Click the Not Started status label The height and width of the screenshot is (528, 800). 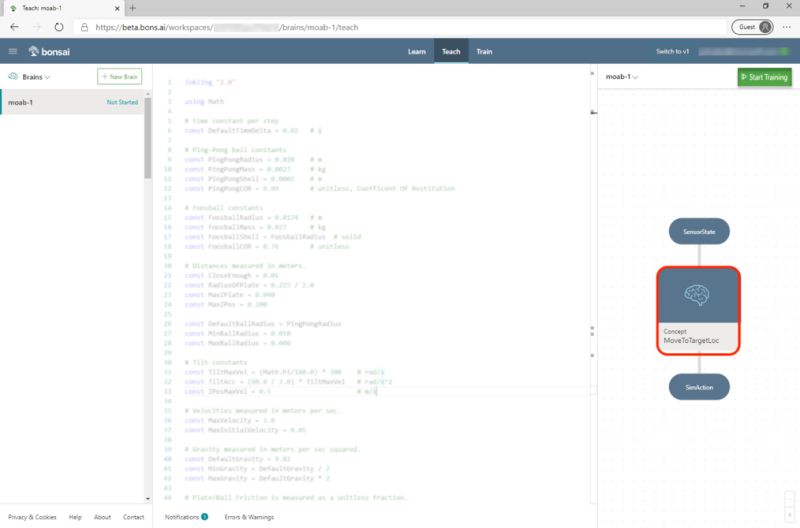coord(122,102)
